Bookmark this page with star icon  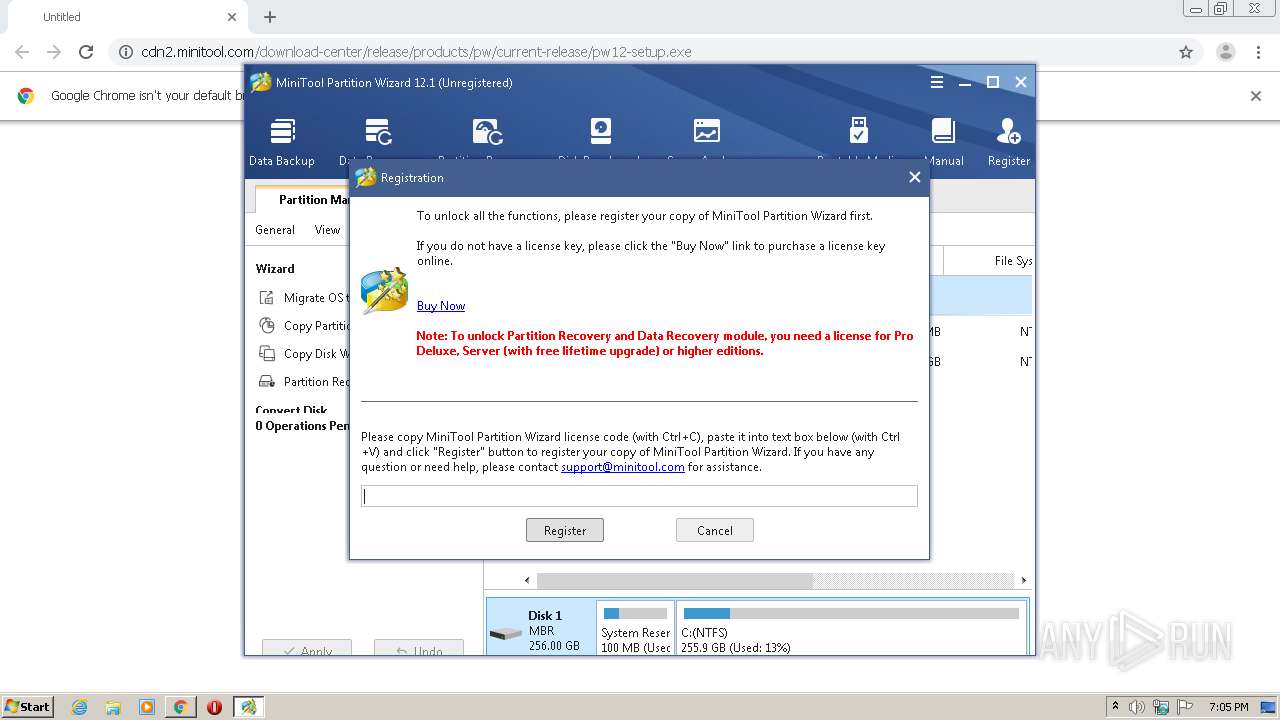tap(1186, 52)
